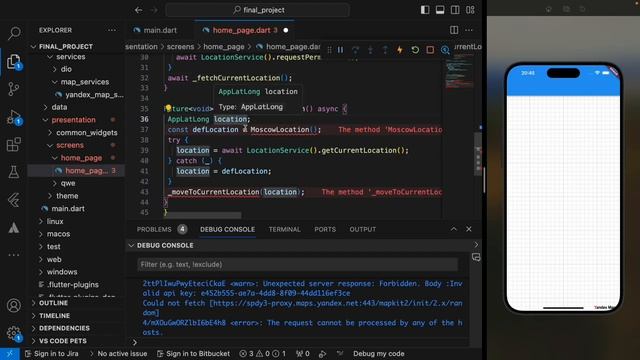Image resolution: width=640 pixels, height=360 pixels.
Task: Switch to OUTPUT panel tab
Action: click(362, 229)
